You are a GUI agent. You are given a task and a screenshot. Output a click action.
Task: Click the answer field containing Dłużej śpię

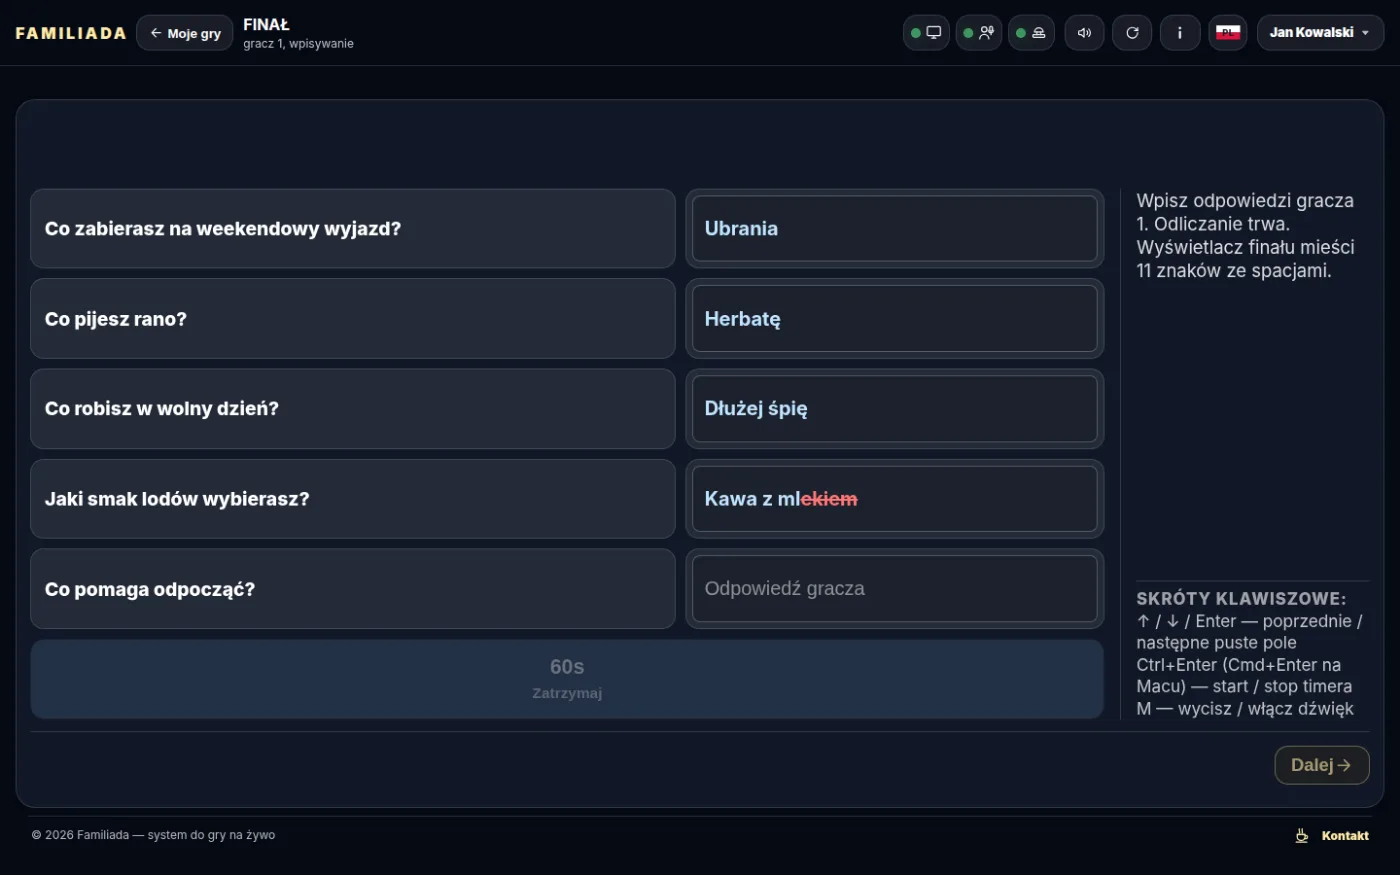(895, 409)
